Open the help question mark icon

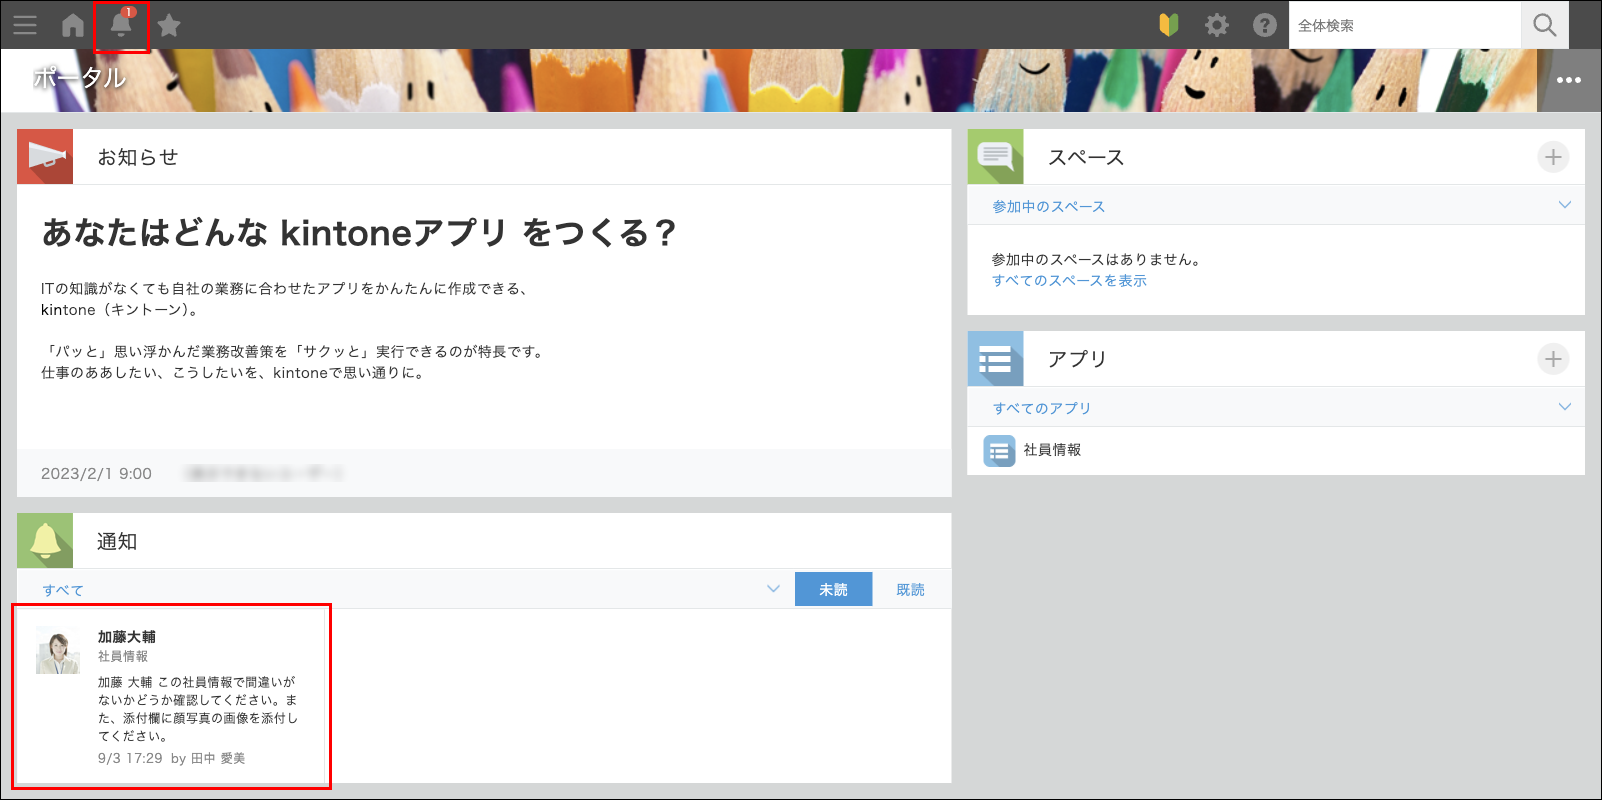(x=1265, y=25)
